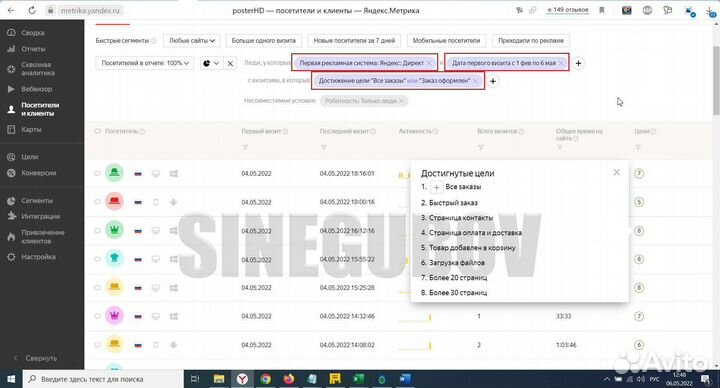Check visitor row with last visit 18:16:01
Image resolution: width=720 pixels, height=388 pixels.
pos(97,174)
